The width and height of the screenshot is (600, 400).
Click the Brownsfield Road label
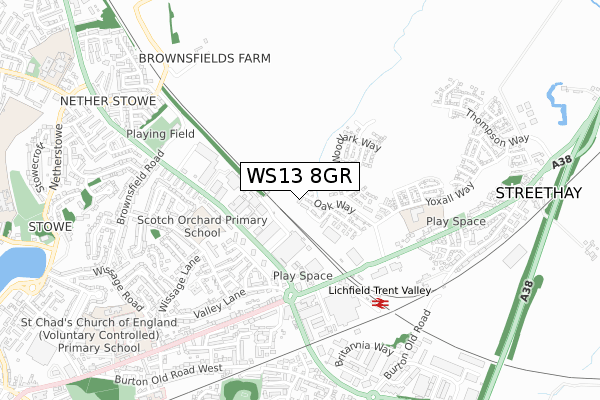click(x=140, y=187)
